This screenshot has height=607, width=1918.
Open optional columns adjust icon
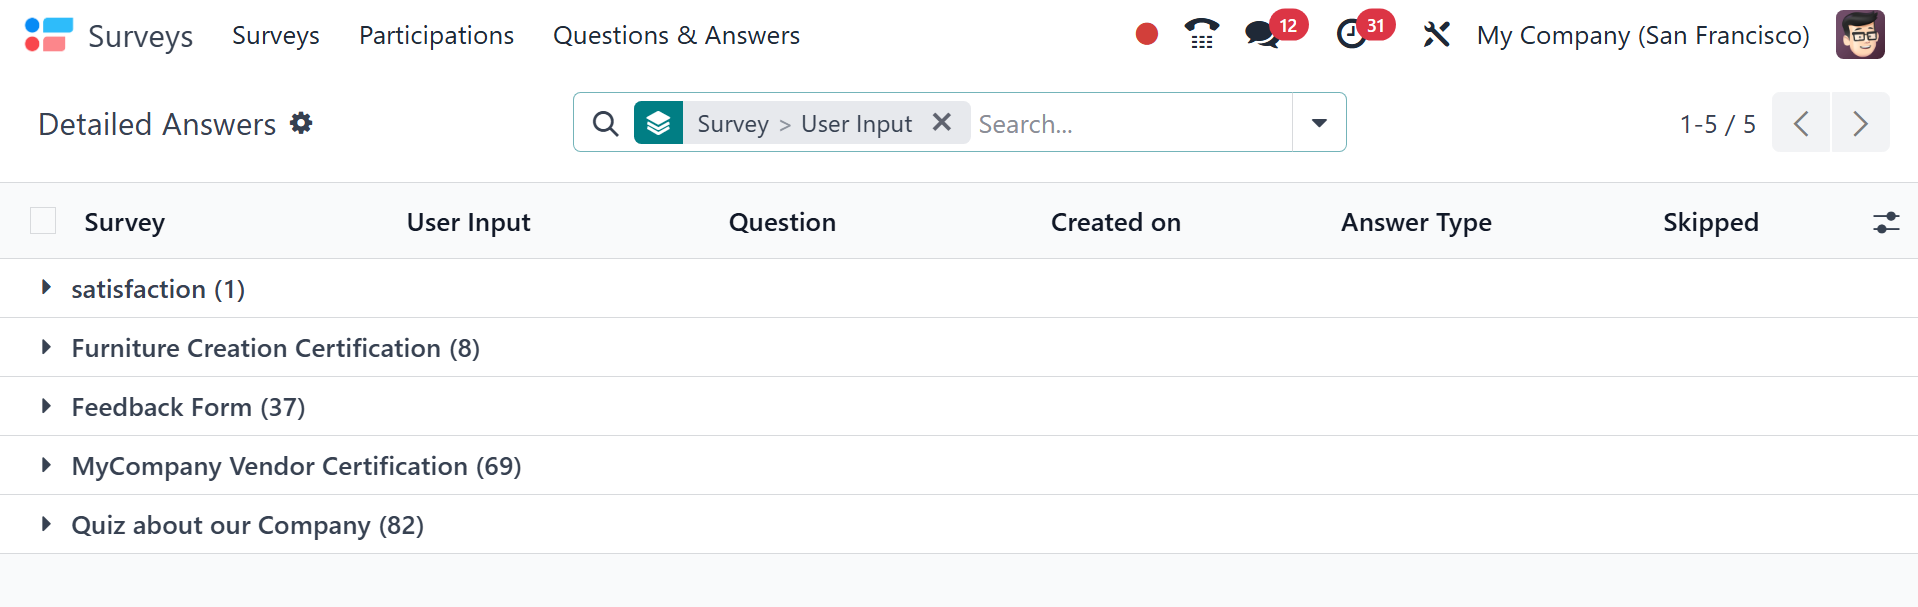click(1886, 222)
